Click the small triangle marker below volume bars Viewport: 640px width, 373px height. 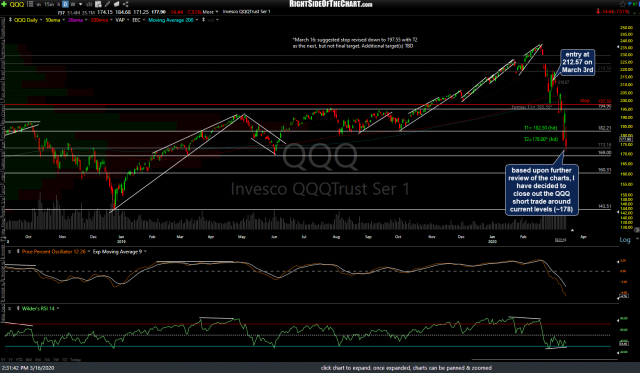coord(572,230)
